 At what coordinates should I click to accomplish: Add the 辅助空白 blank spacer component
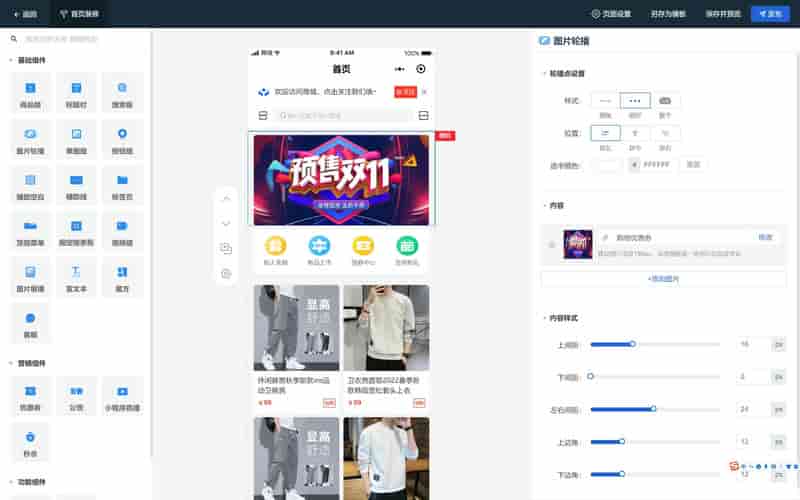tap(30, 186)
